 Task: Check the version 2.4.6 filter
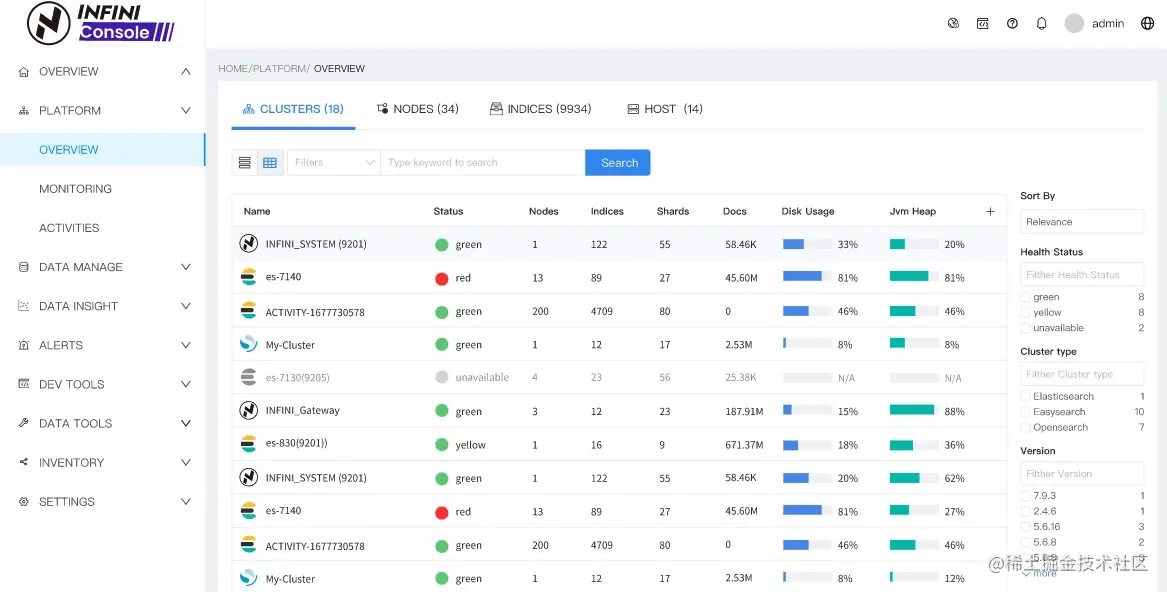(x=1026, y=512)
